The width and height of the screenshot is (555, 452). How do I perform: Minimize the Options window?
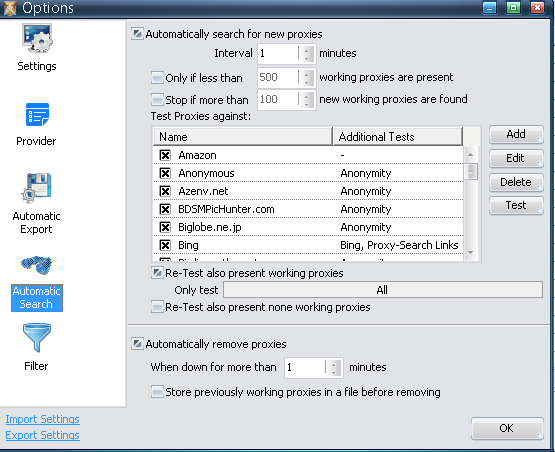pyautogui.click(x=490, y=8)
